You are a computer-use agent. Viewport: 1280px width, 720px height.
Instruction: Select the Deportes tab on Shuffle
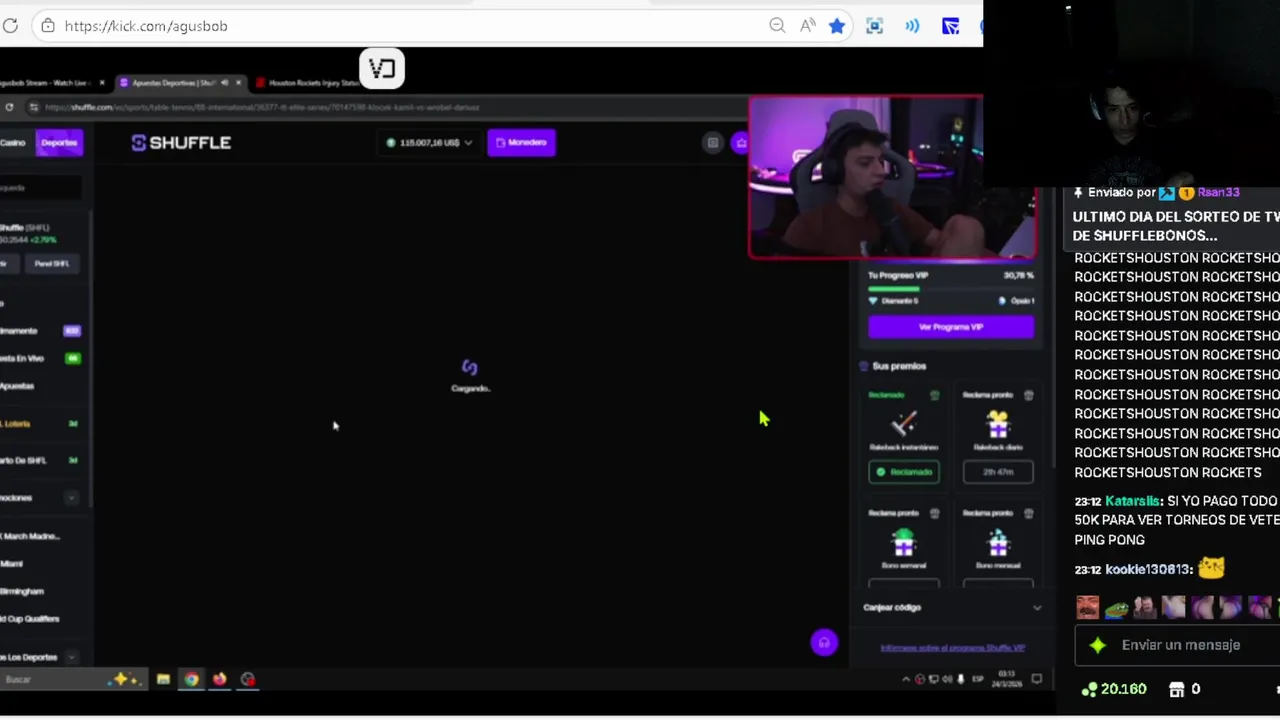pyautogui.click(x=59, y=143)
